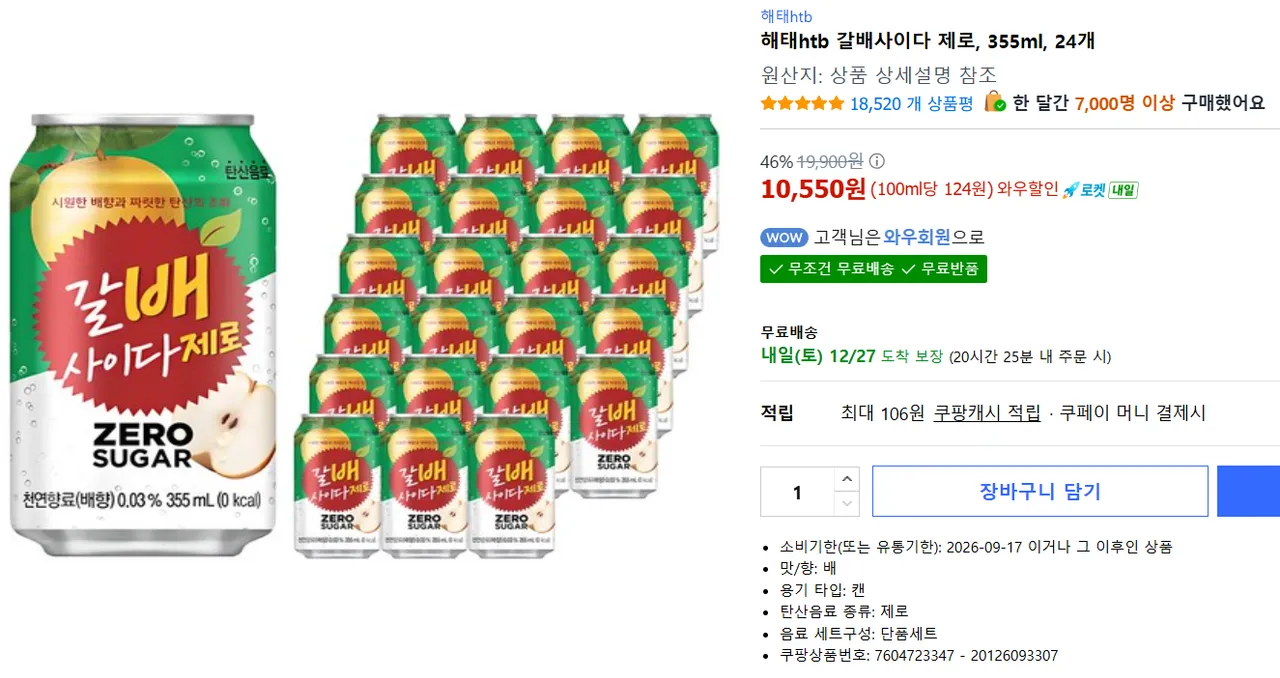
Task: Open the 해태htb brand link
Action: pos(786,16)
